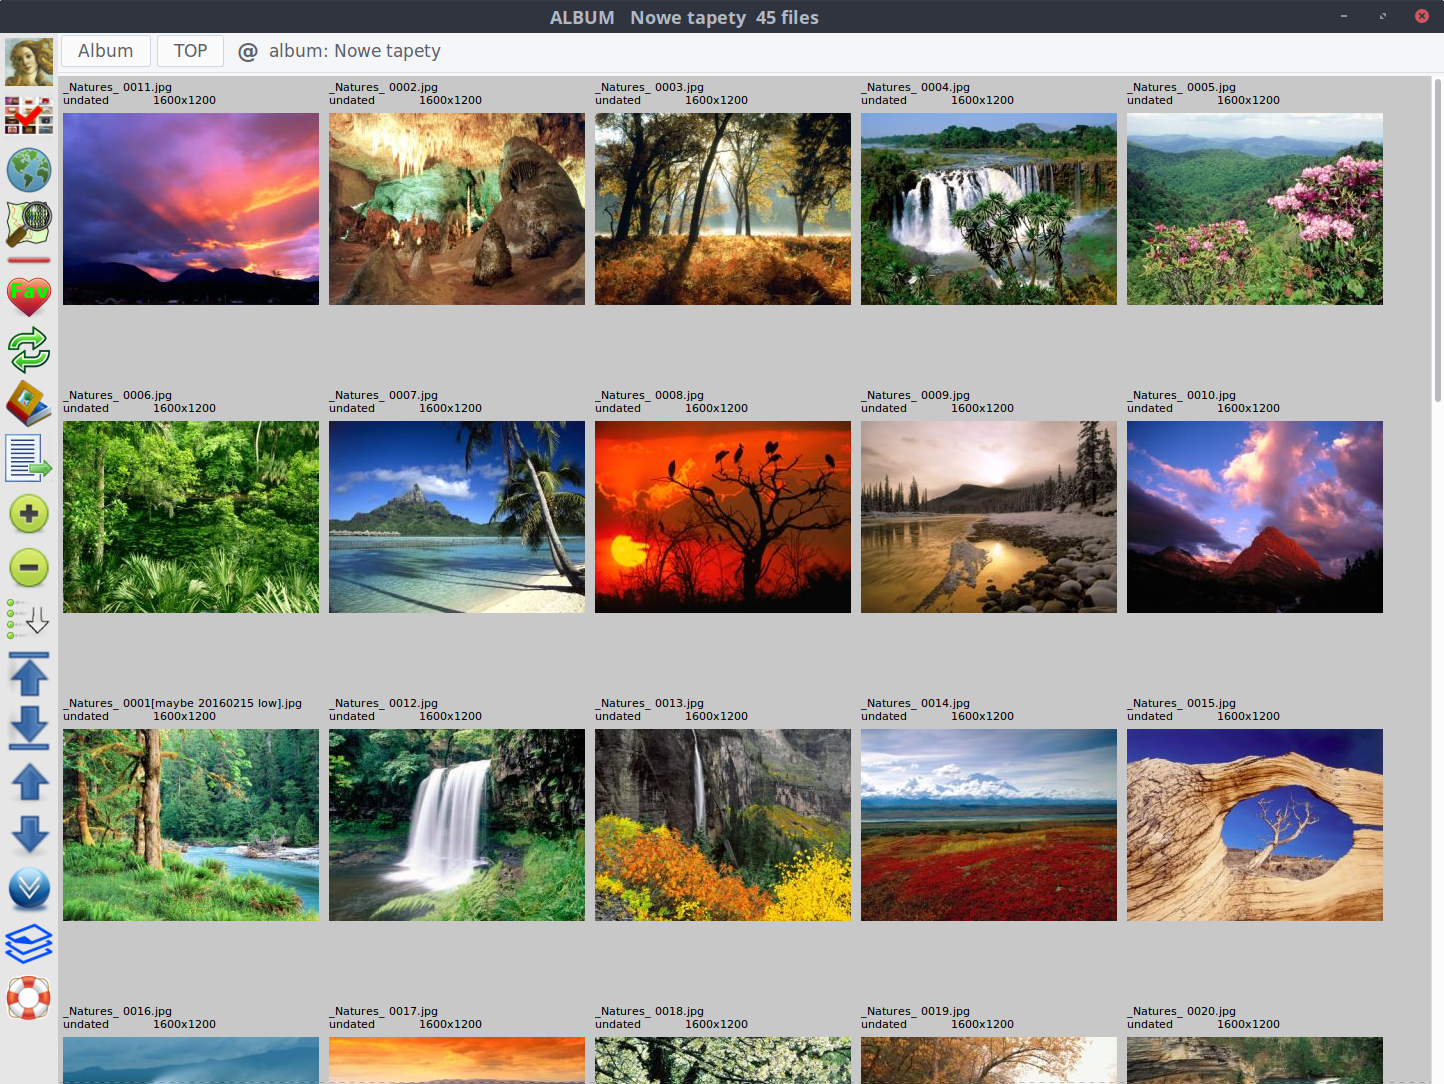1444x1084 pixels.
Task: Click the filename '_Natures_ 0014.jpg'
Action: tap(916, 703)
